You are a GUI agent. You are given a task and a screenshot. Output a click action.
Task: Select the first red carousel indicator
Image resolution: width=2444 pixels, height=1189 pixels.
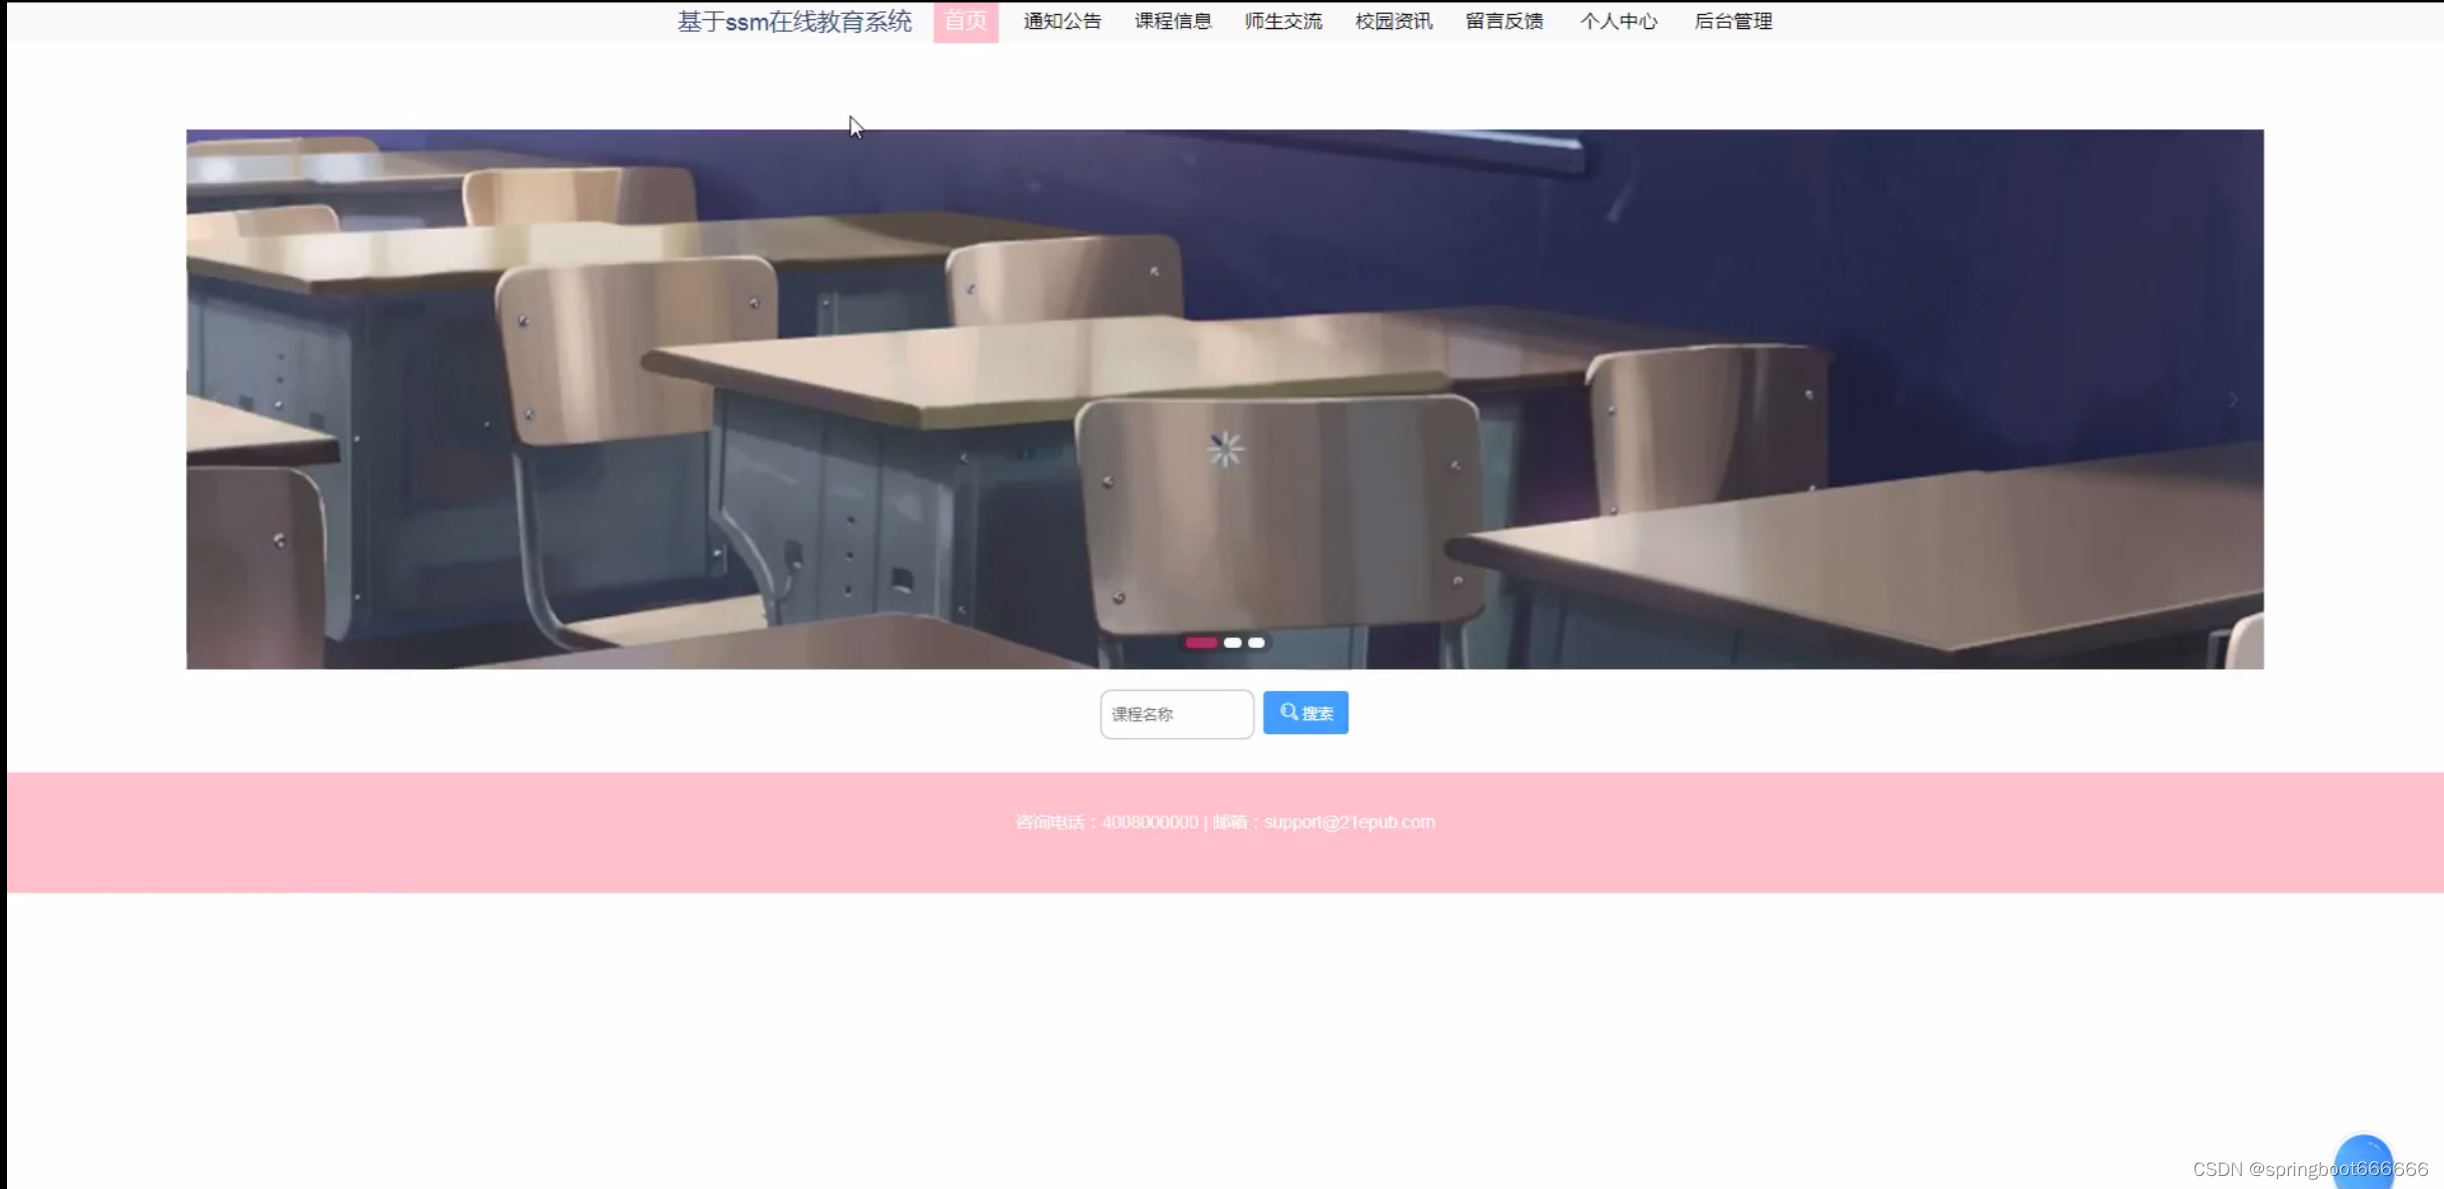(1200, 643)
